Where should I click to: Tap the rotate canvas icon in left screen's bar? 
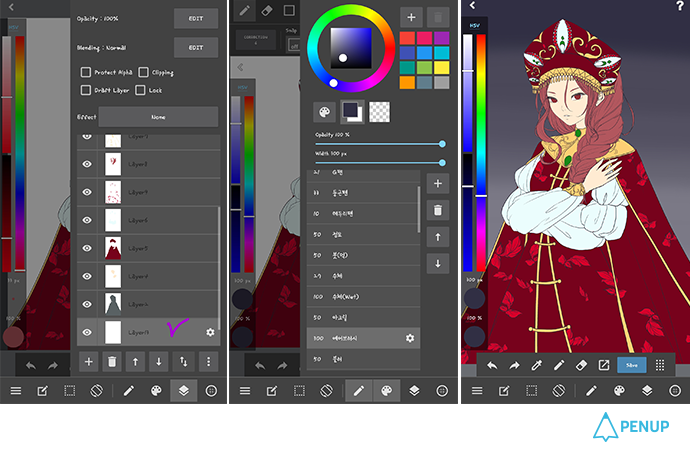point(96,391)
